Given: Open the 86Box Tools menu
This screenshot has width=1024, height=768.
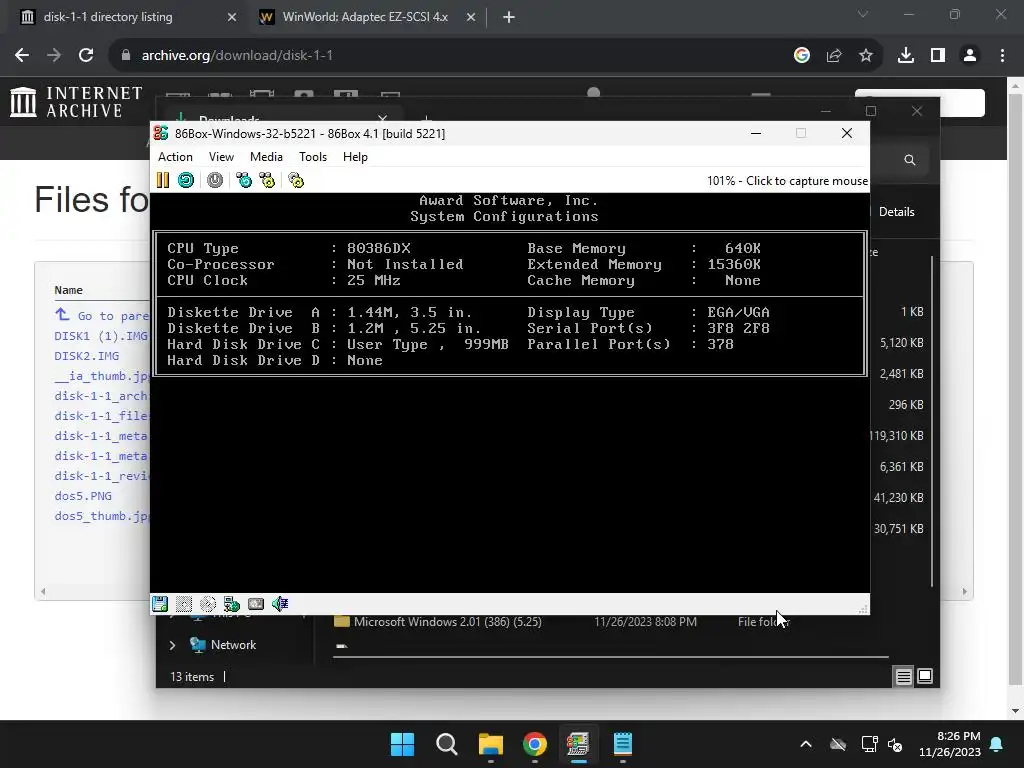Looking at the screenshot, I should coord(313,157).
